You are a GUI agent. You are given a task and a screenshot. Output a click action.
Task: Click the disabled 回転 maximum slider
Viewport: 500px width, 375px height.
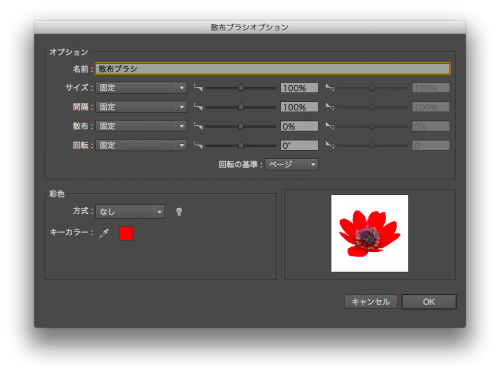tap(372, 146)
